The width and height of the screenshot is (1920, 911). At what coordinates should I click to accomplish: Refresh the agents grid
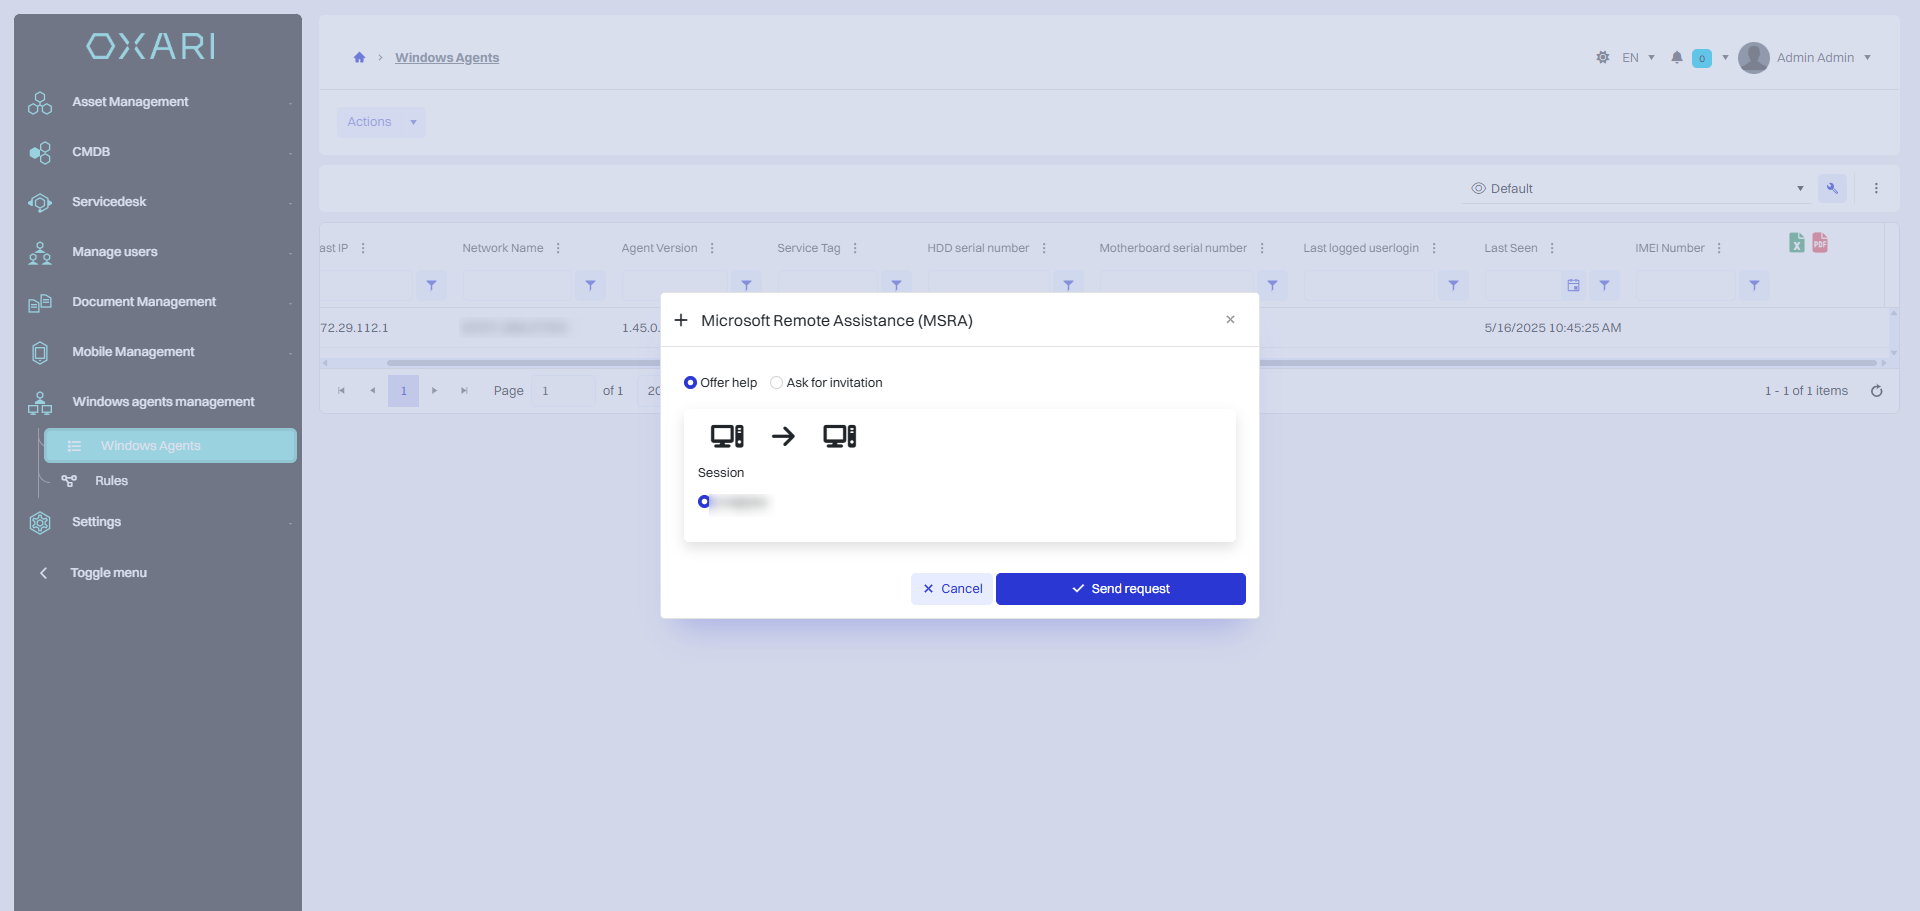click(1877, 391)
